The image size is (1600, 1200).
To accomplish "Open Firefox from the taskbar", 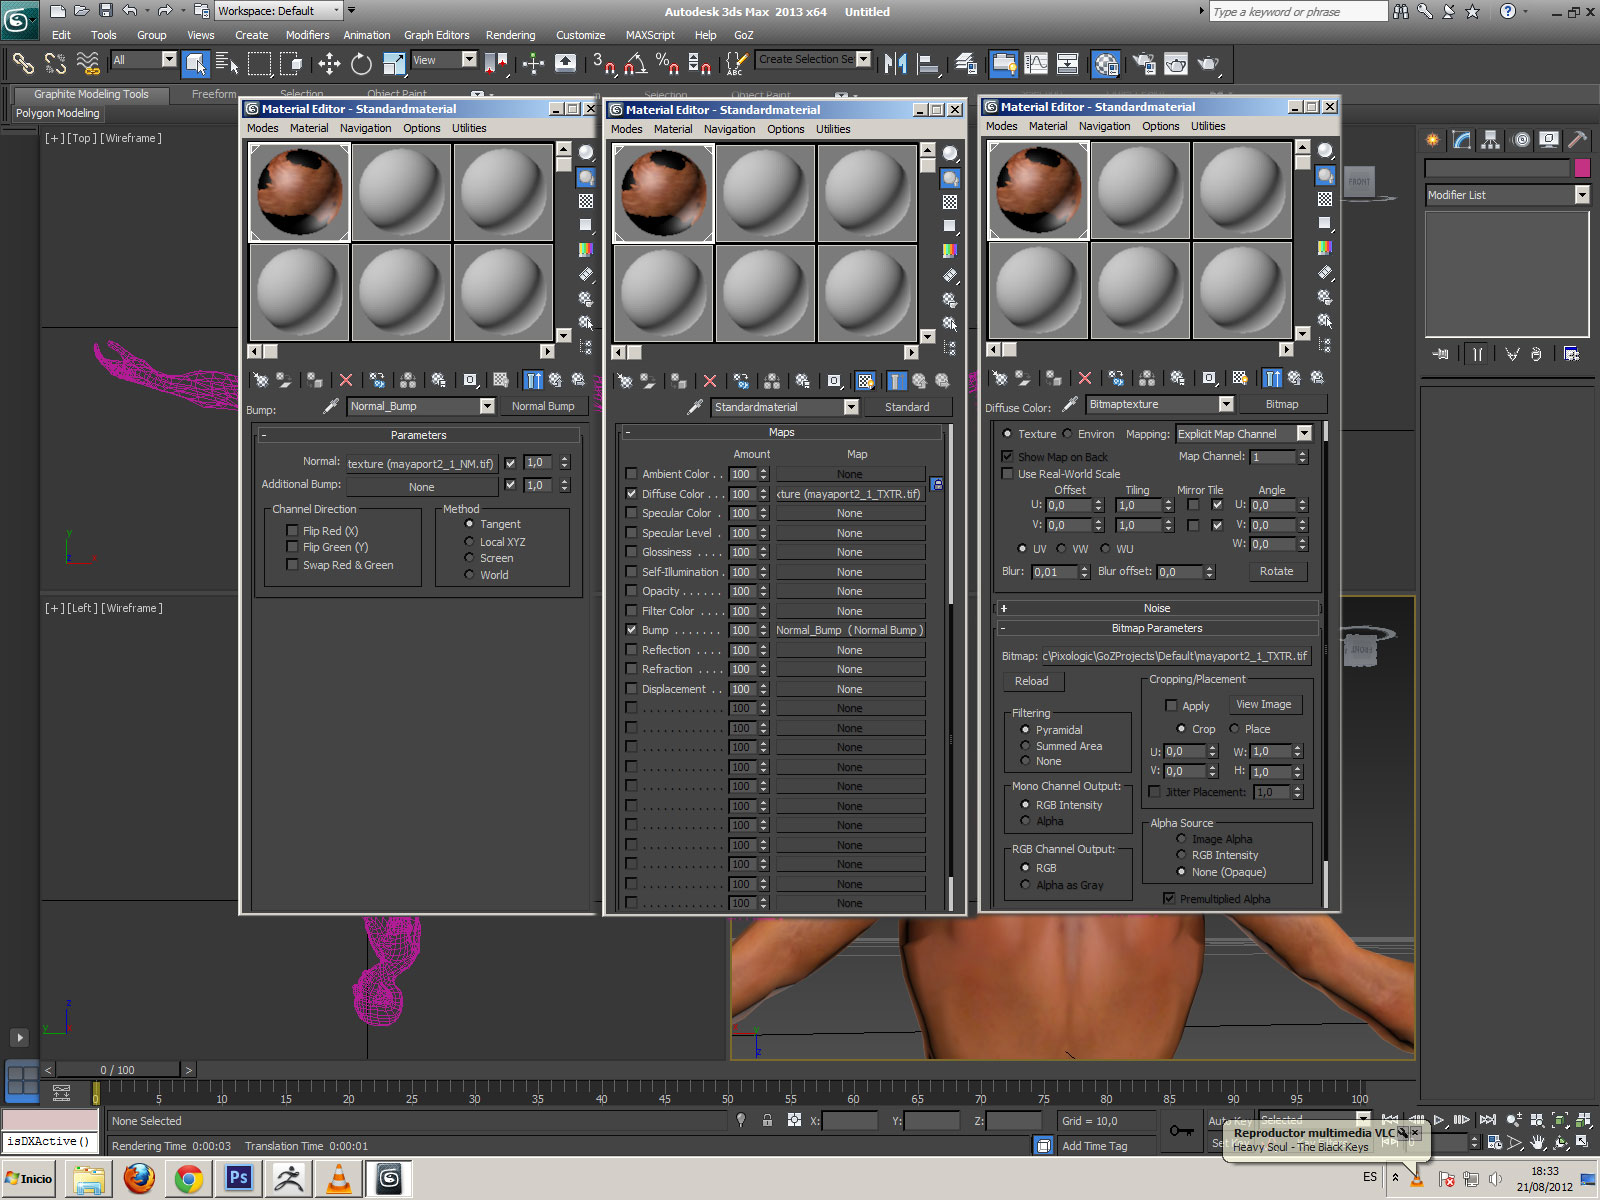I will point(139,1178).
